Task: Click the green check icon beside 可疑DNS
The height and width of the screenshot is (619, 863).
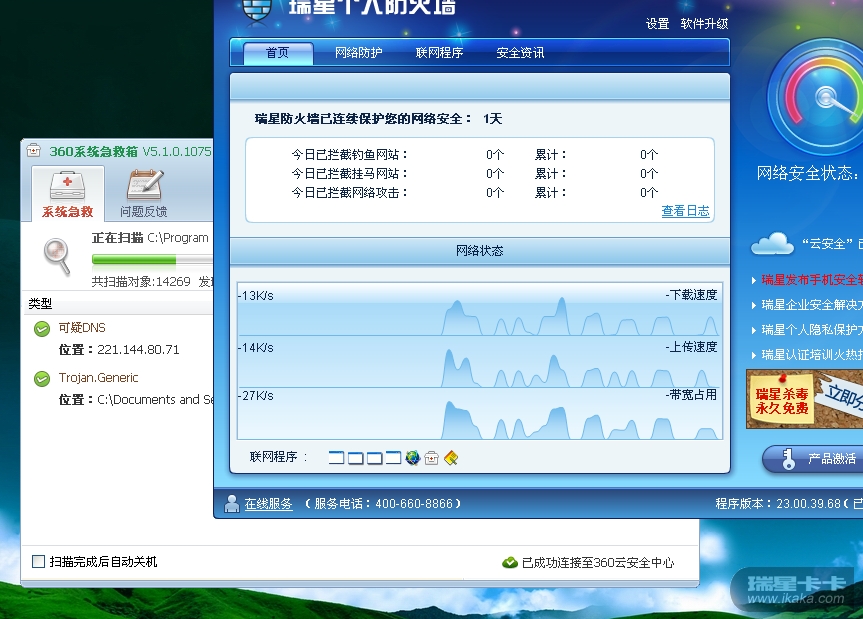Action: pos(42,329)
